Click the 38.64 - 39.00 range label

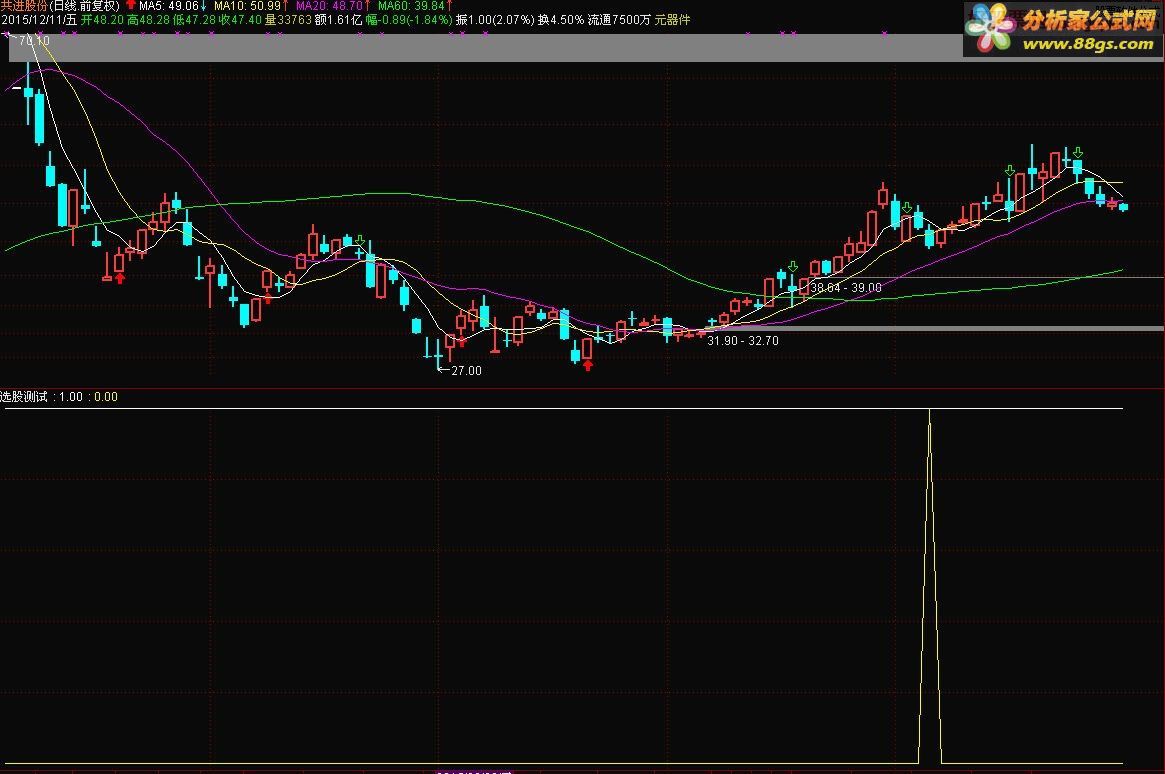846,287
